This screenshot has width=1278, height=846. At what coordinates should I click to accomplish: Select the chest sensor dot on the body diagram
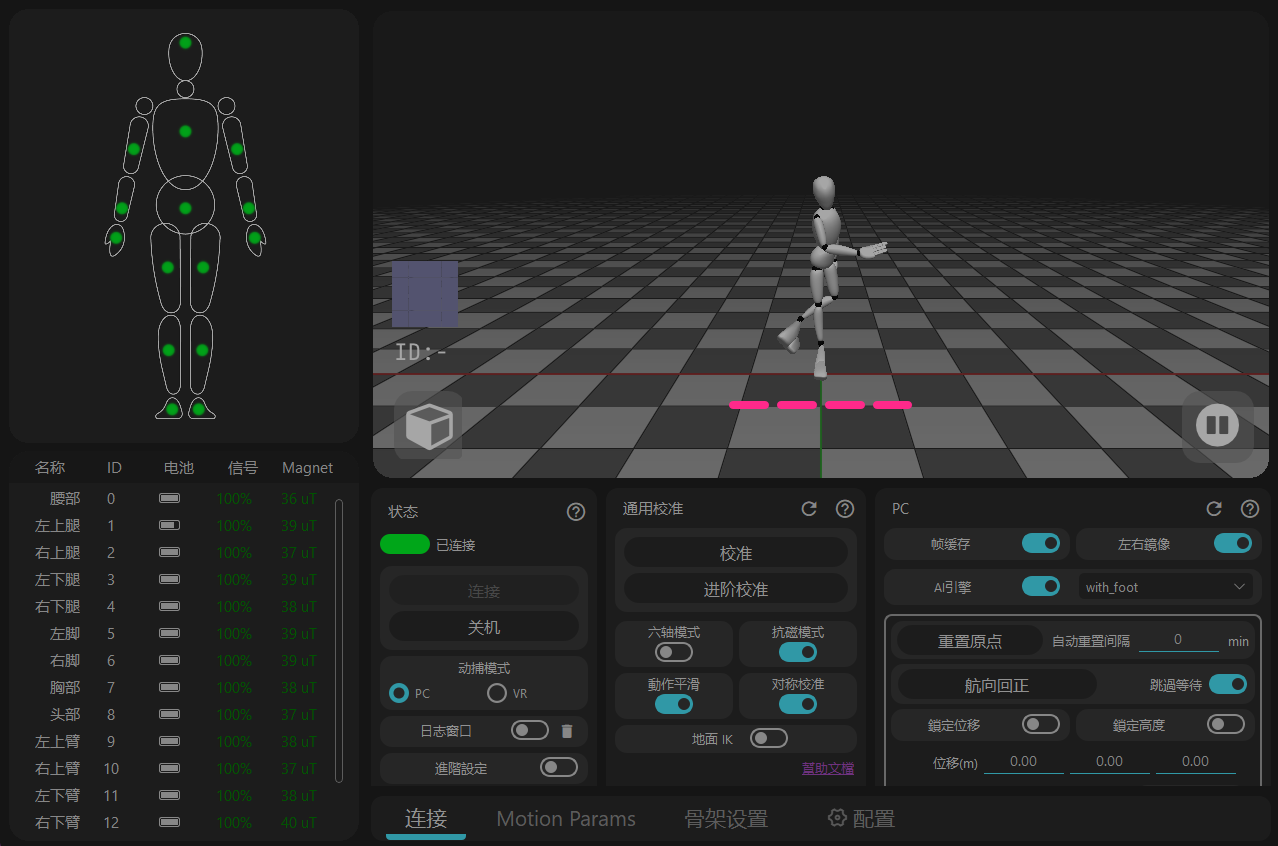click(185, 131)
